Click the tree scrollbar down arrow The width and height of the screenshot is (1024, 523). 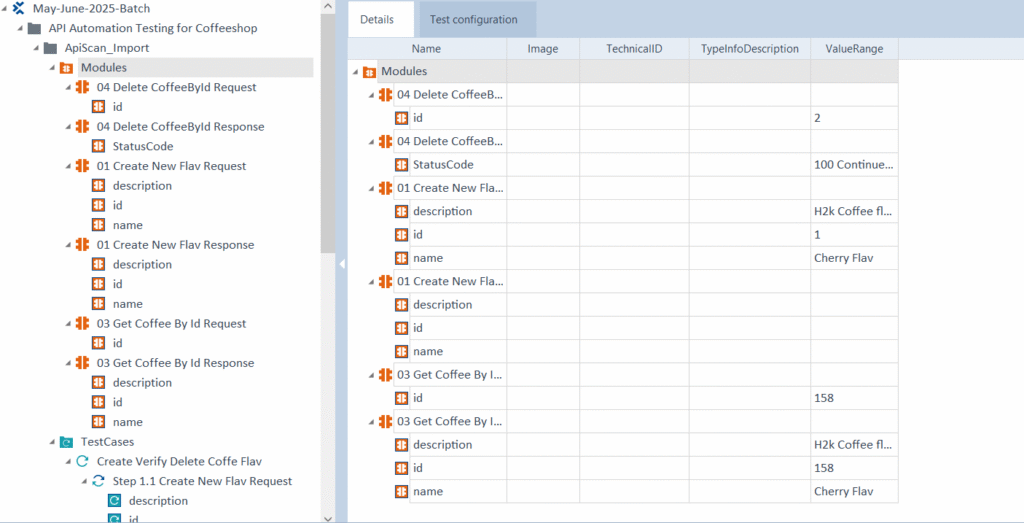328,518
